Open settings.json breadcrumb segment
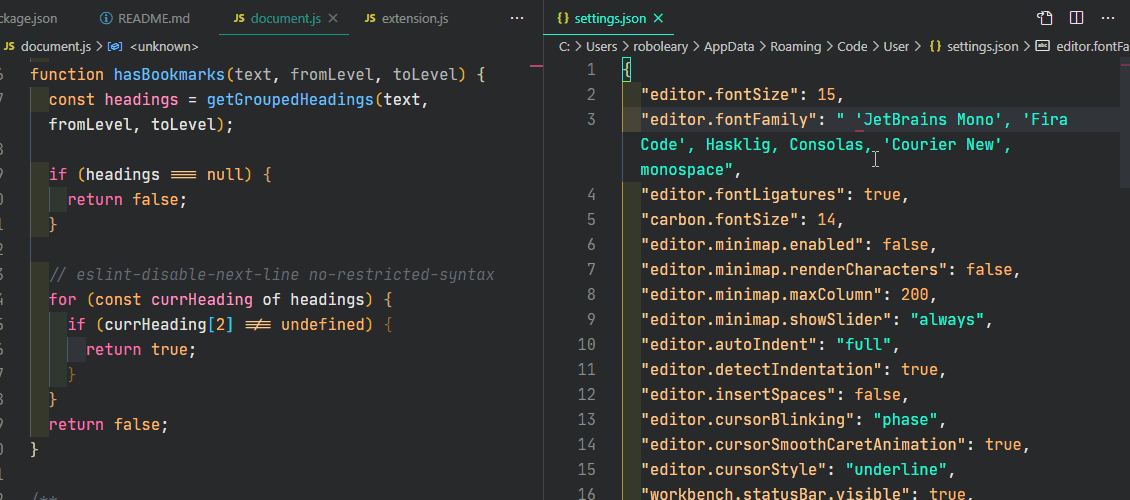 (982, 46)
